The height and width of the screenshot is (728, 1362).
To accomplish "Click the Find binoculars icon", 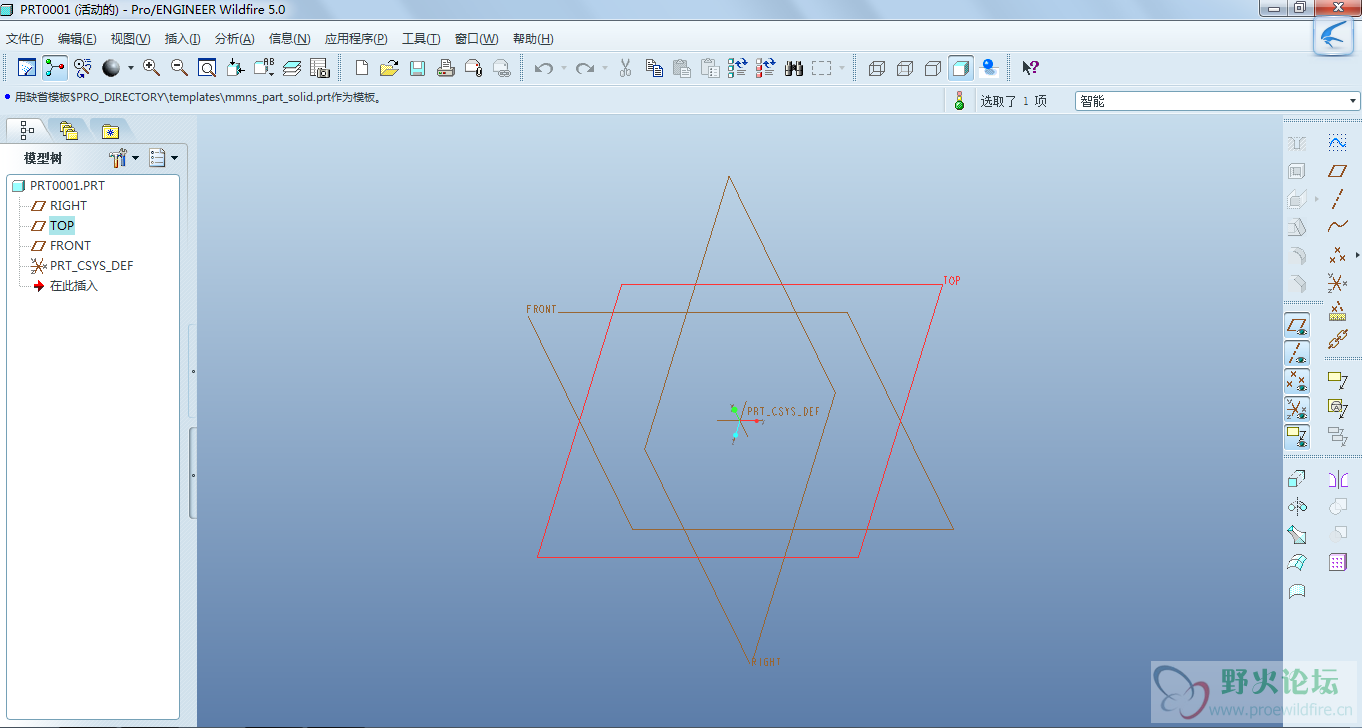I will point(795,68).
